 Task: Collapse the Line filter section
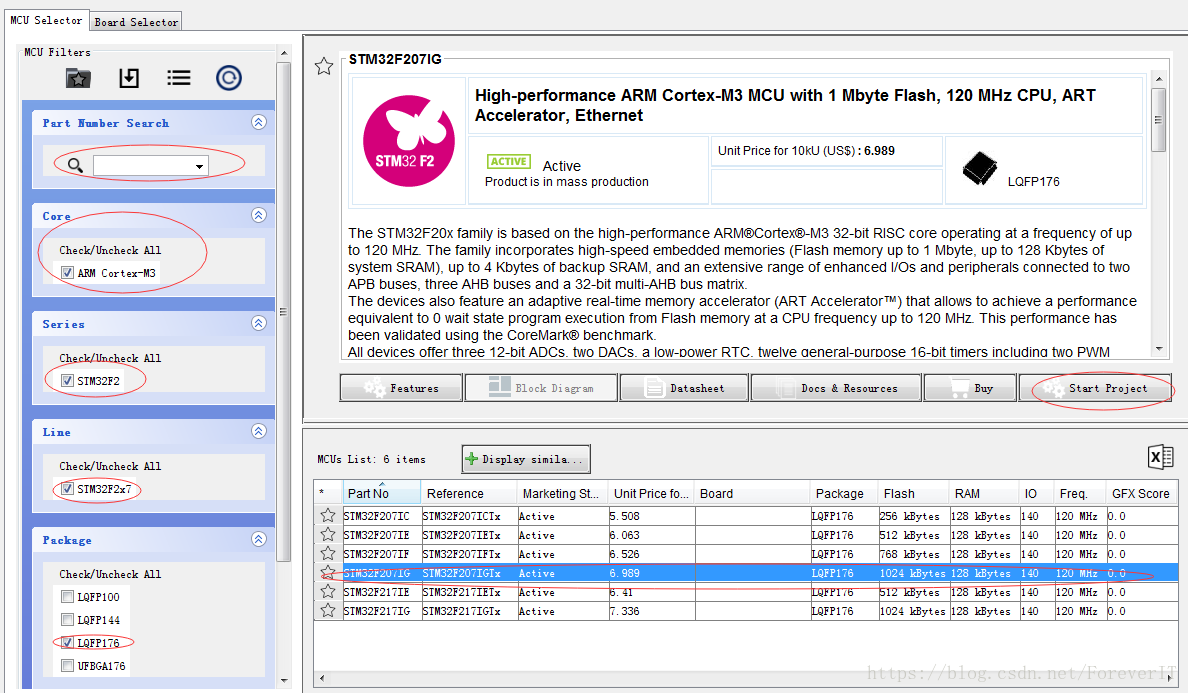[x=258, y=431]
